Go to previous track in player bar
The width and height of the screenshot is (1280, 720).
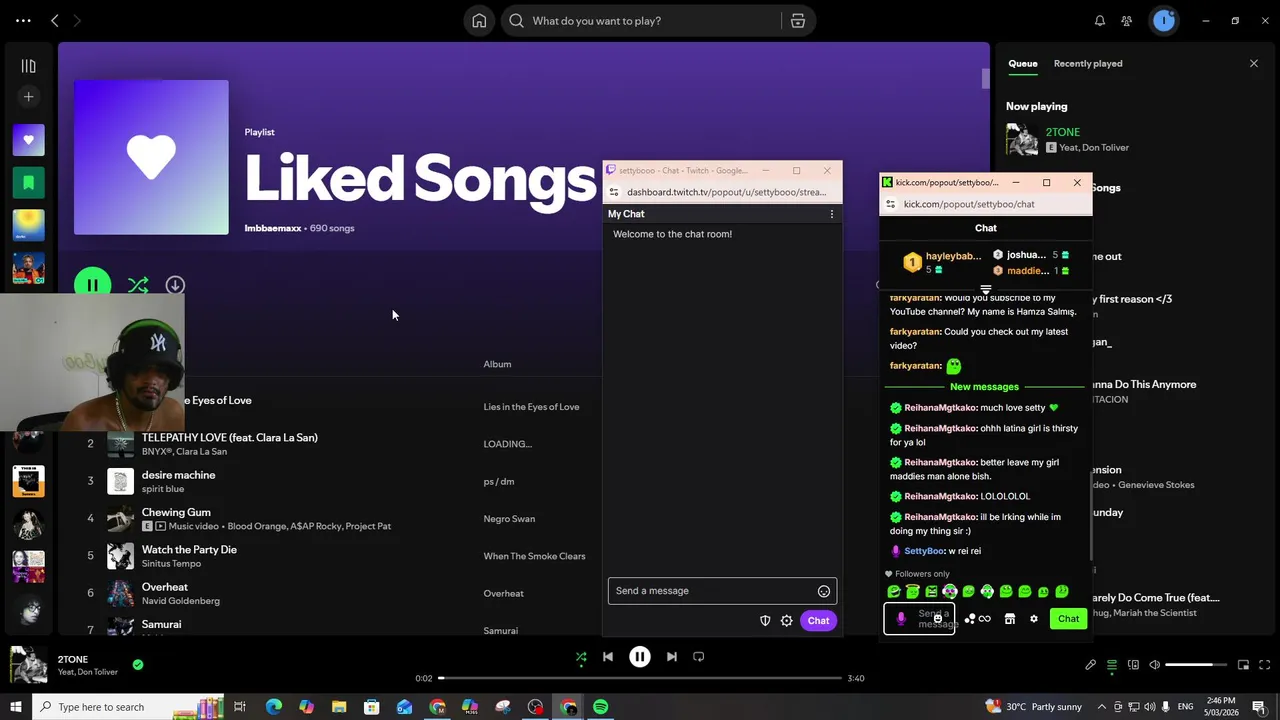pos(608,657)
